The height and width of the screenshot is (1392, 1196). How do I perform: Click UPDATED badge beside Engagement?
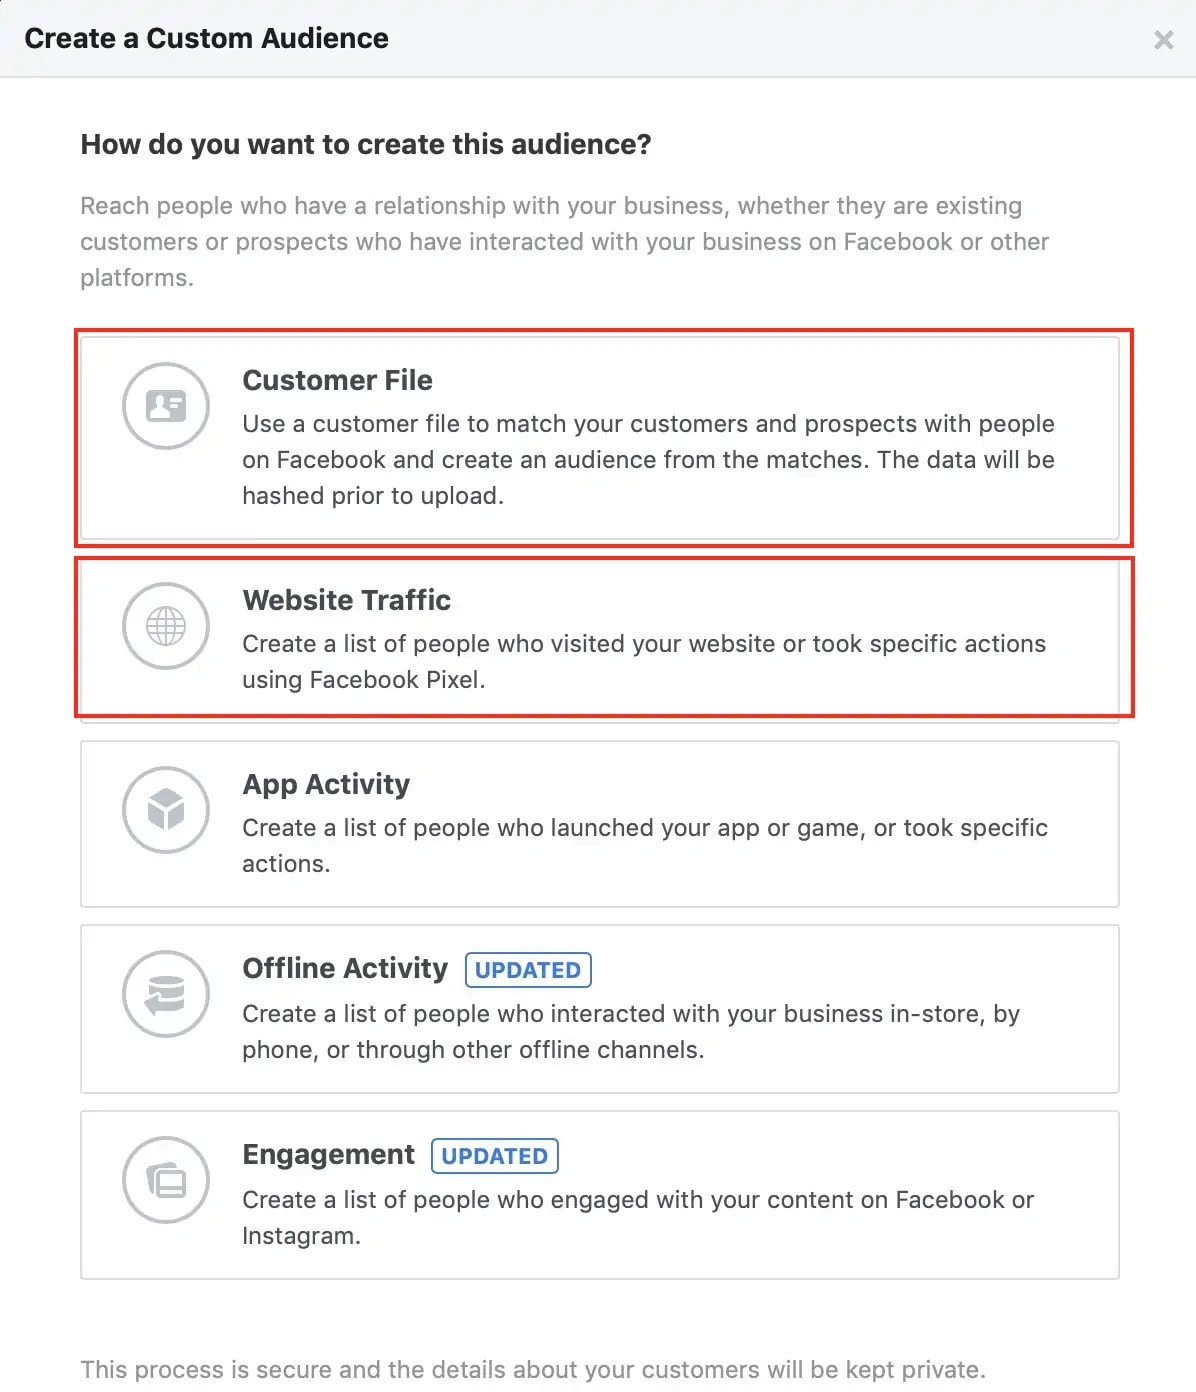point(495,1156)
